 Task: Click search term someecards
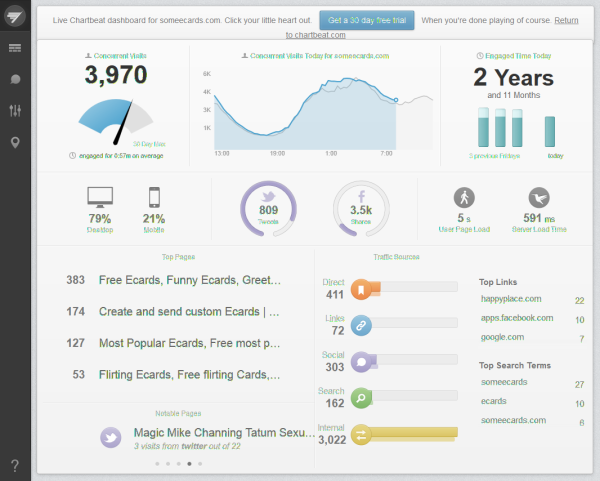click(x=504, y=382)
